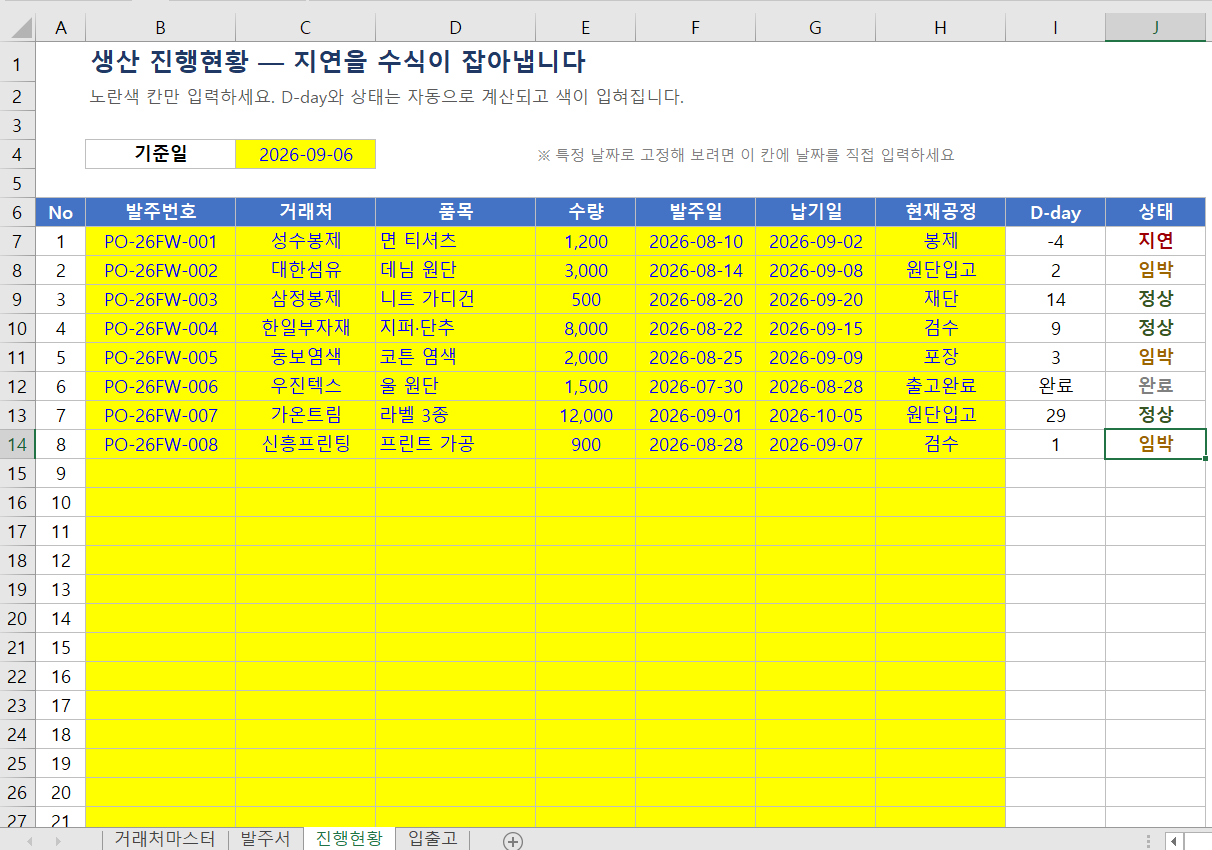Select the 발주일 header cell
The image size is (1212, 850).
[x=696, y=212]
